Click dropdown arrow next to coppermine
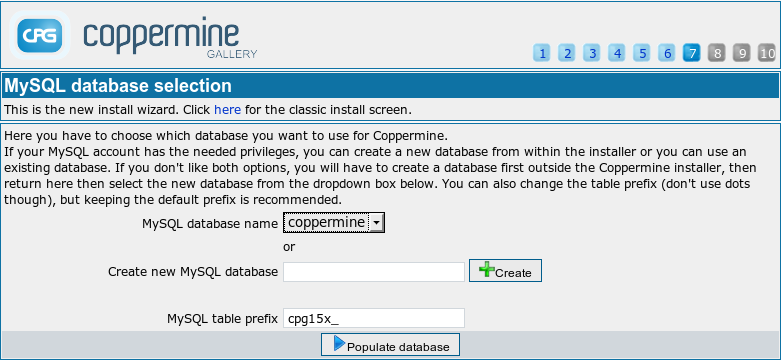Viewport: 781px width, 360px height. (377, 224)
